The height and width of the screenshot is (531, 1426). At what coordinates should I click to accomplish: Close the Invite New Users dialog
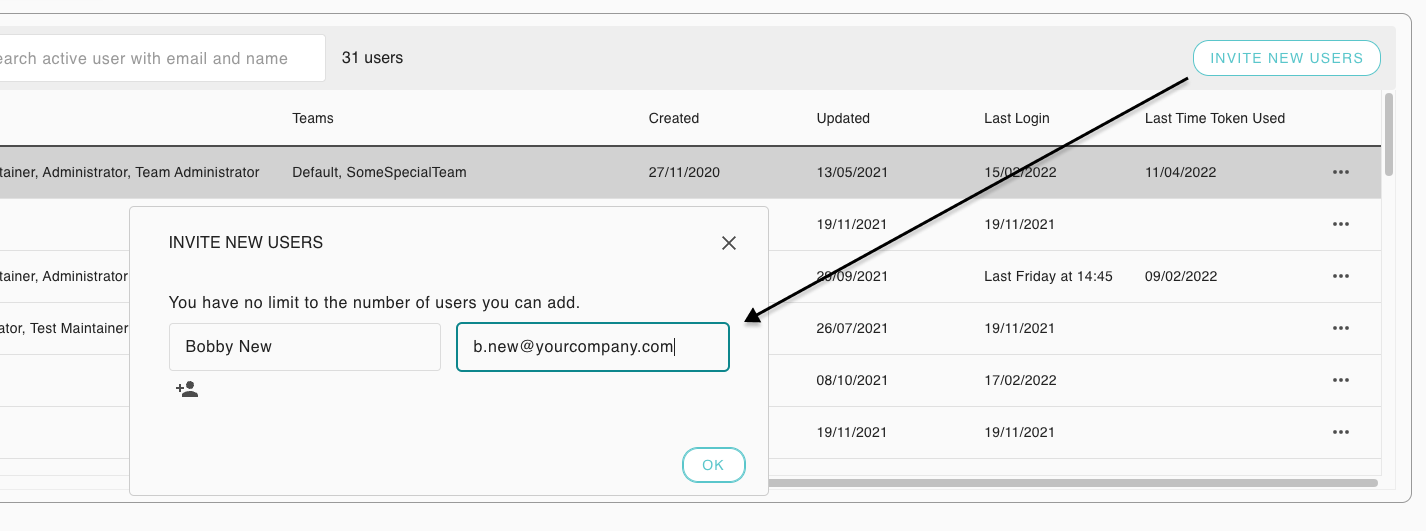[x=729, y=243]
